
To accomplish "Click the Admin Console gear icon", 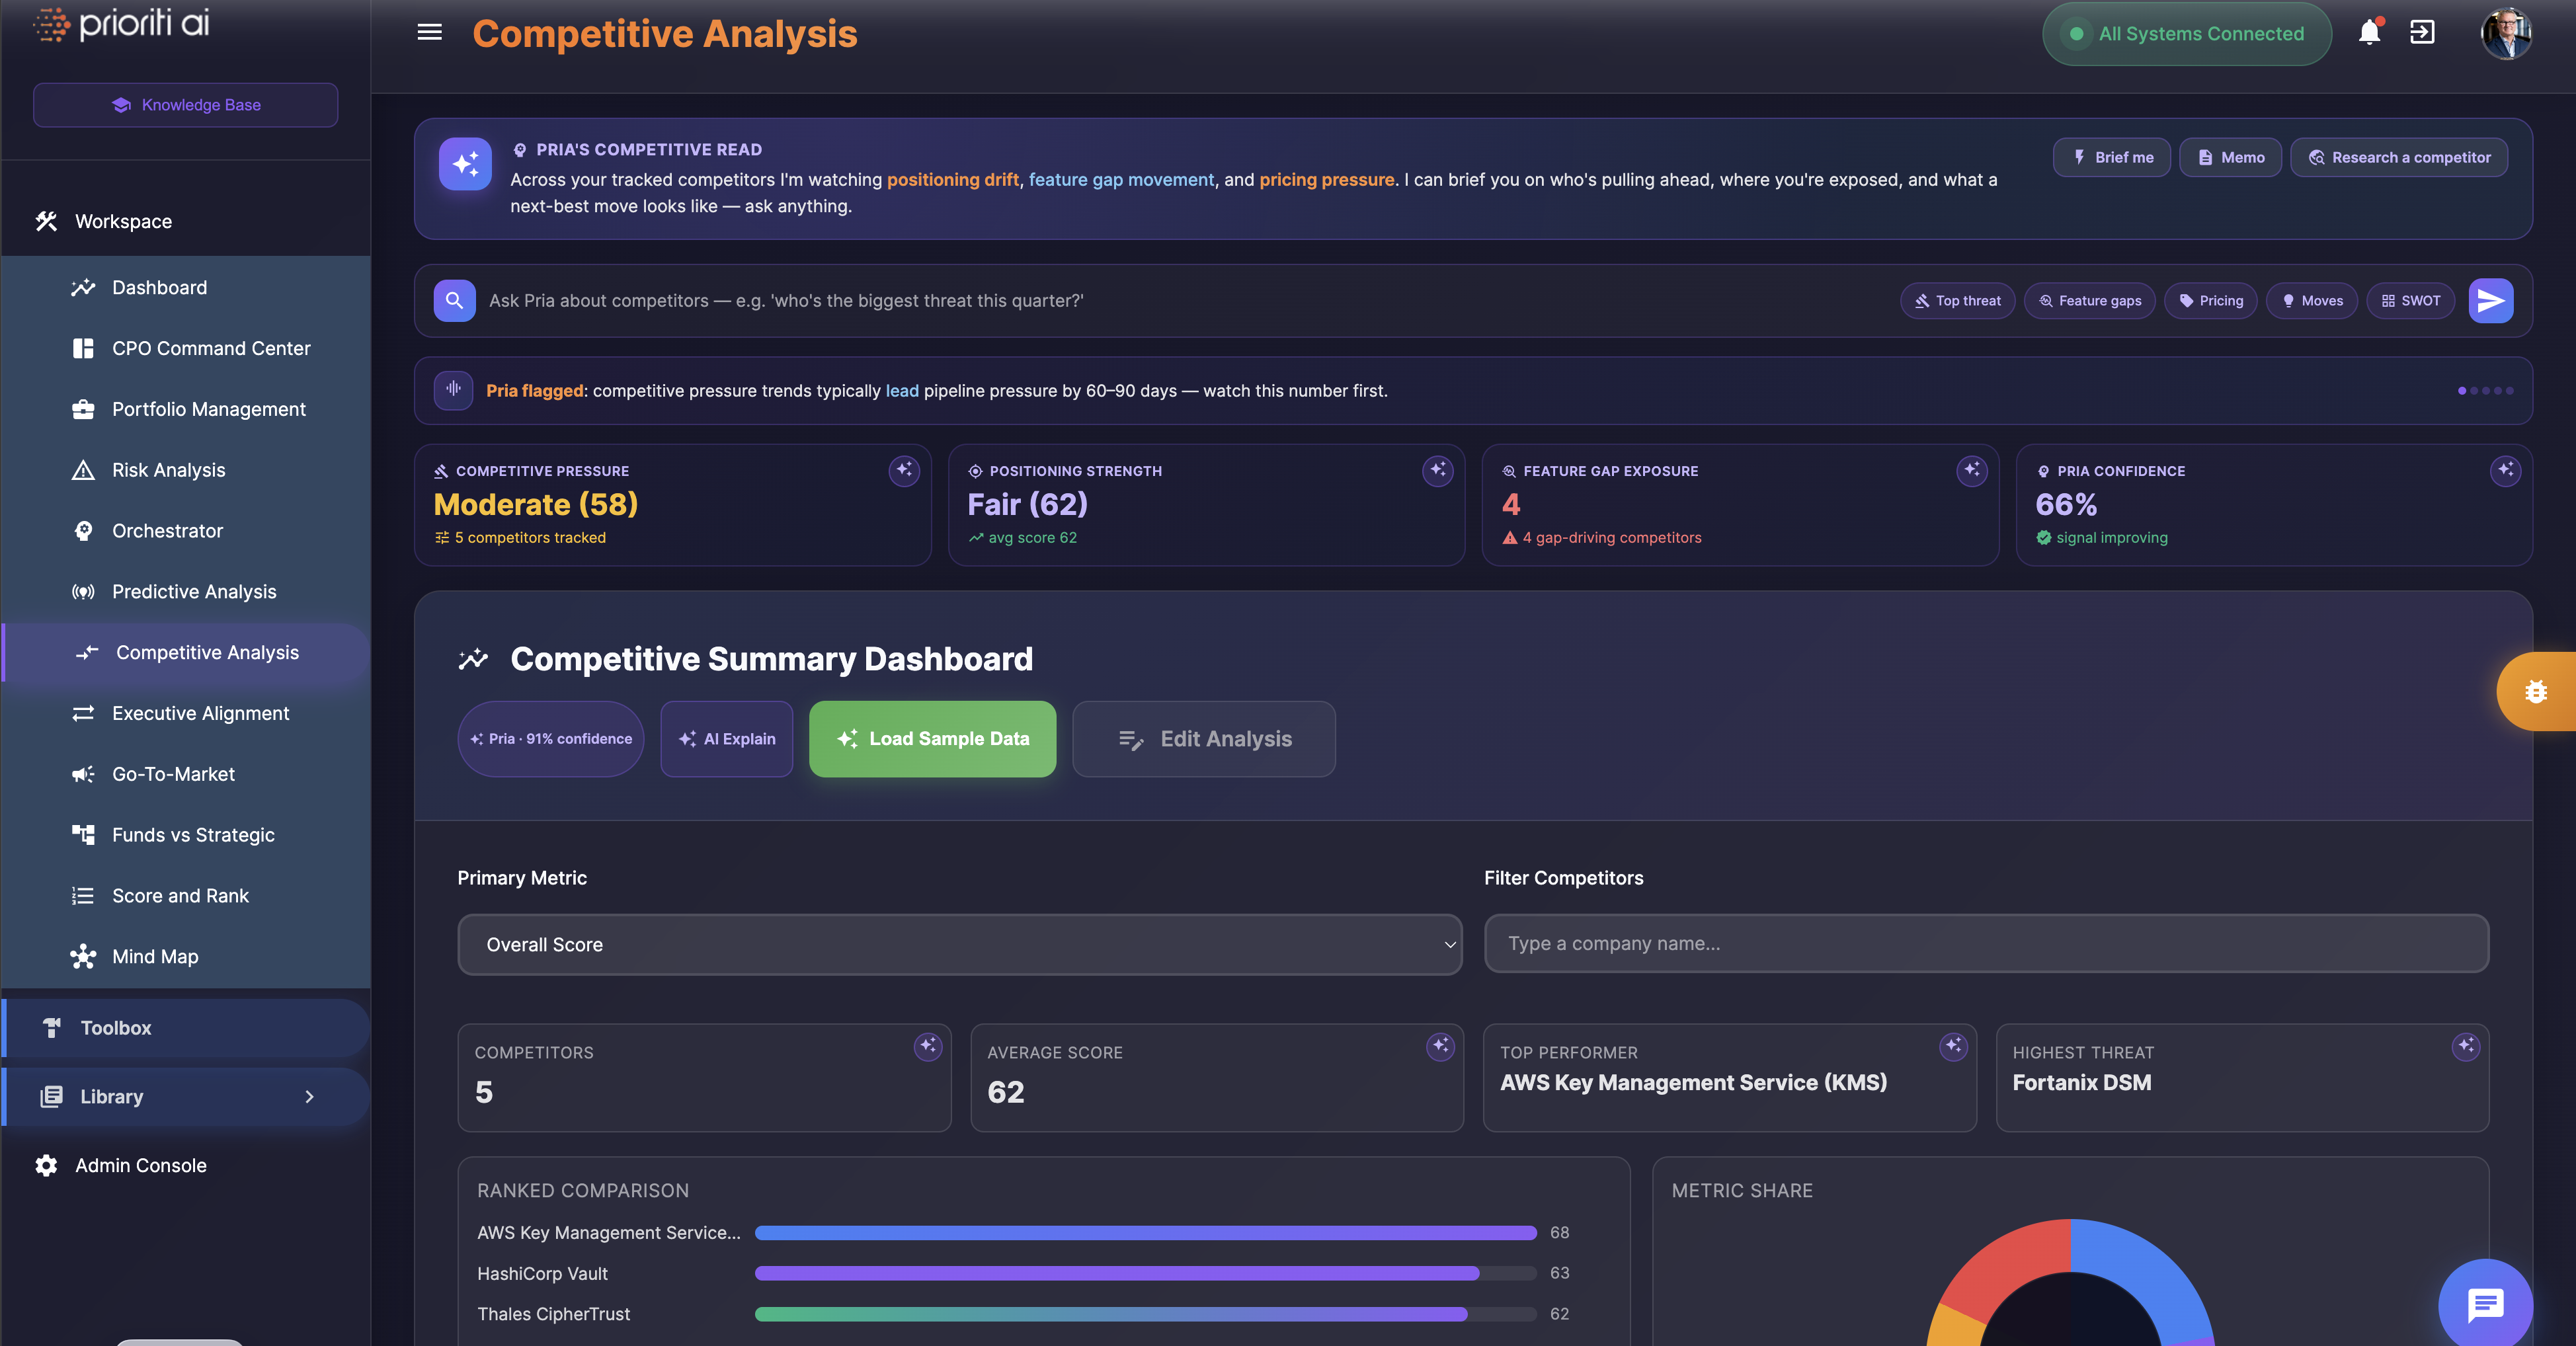I will click(46, 1165).
